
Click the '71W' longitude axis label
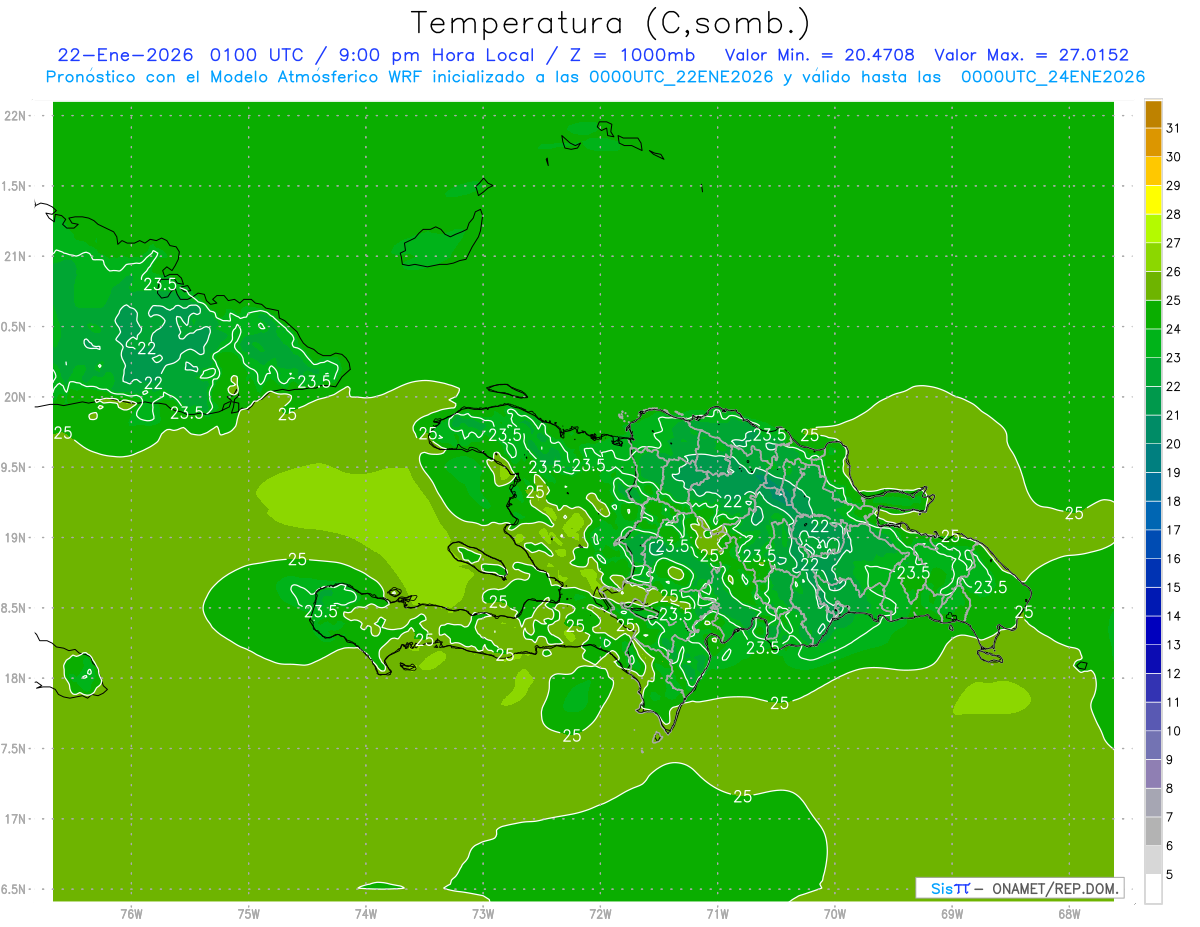[717, 913]
